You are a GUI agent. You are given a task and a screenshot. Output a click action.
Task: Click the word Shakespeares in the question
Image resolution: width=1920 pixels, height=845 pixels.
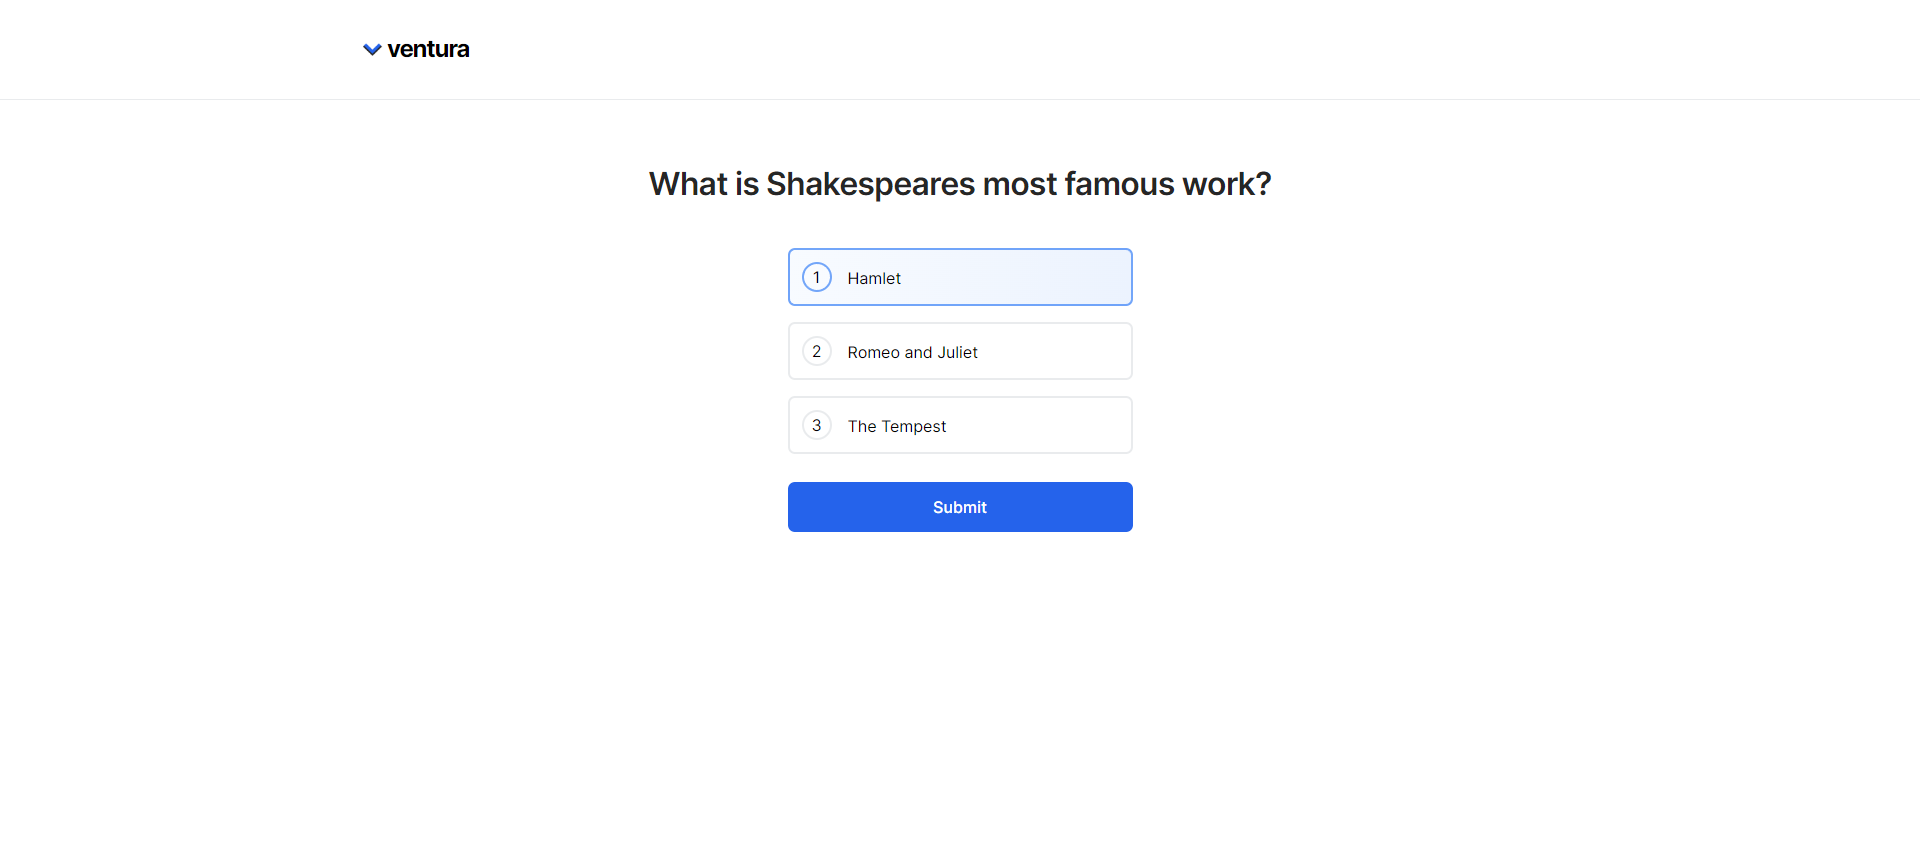point(870,184)
